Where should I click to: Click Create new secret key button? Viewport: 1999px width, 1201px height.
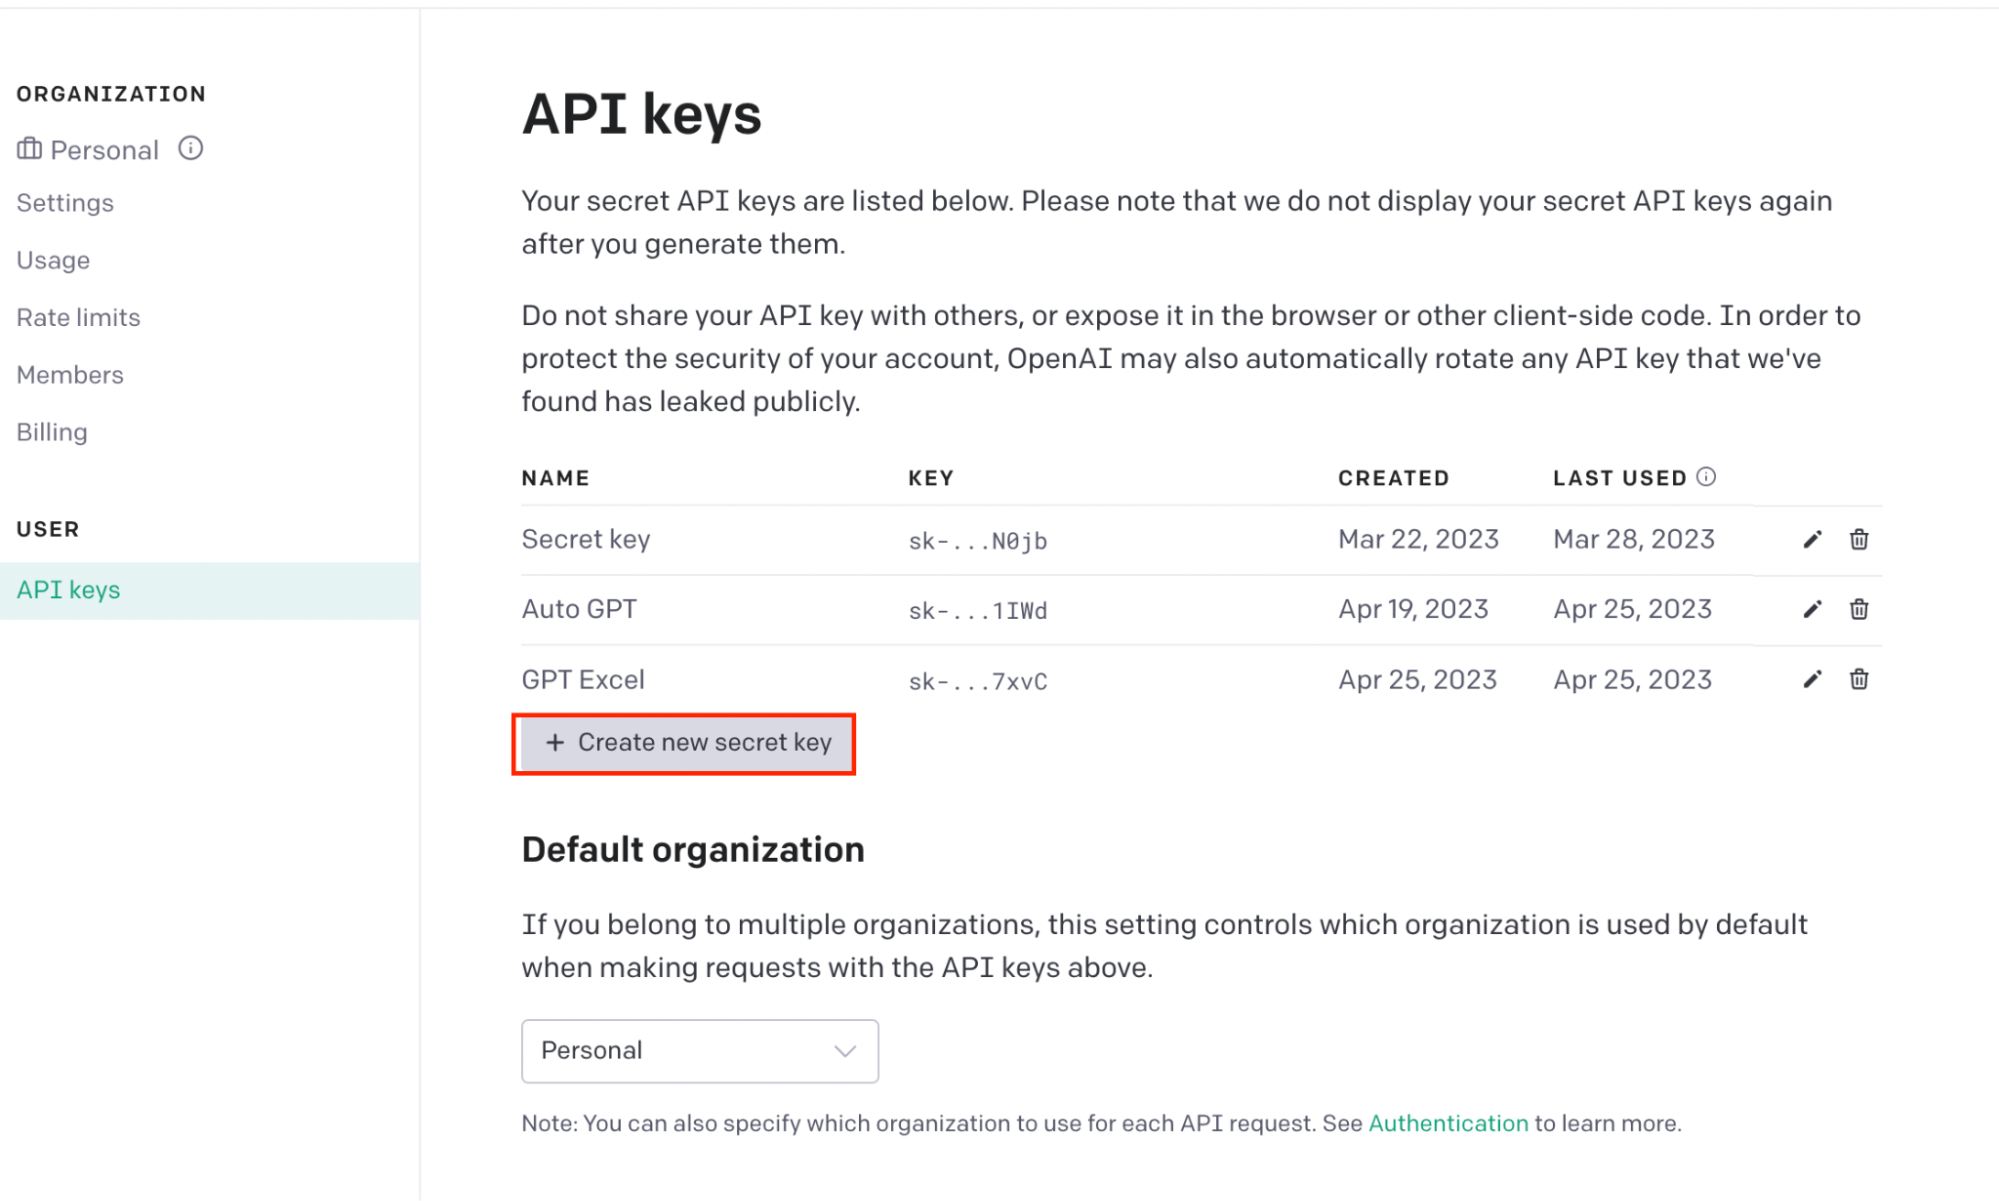pos(684,743)
